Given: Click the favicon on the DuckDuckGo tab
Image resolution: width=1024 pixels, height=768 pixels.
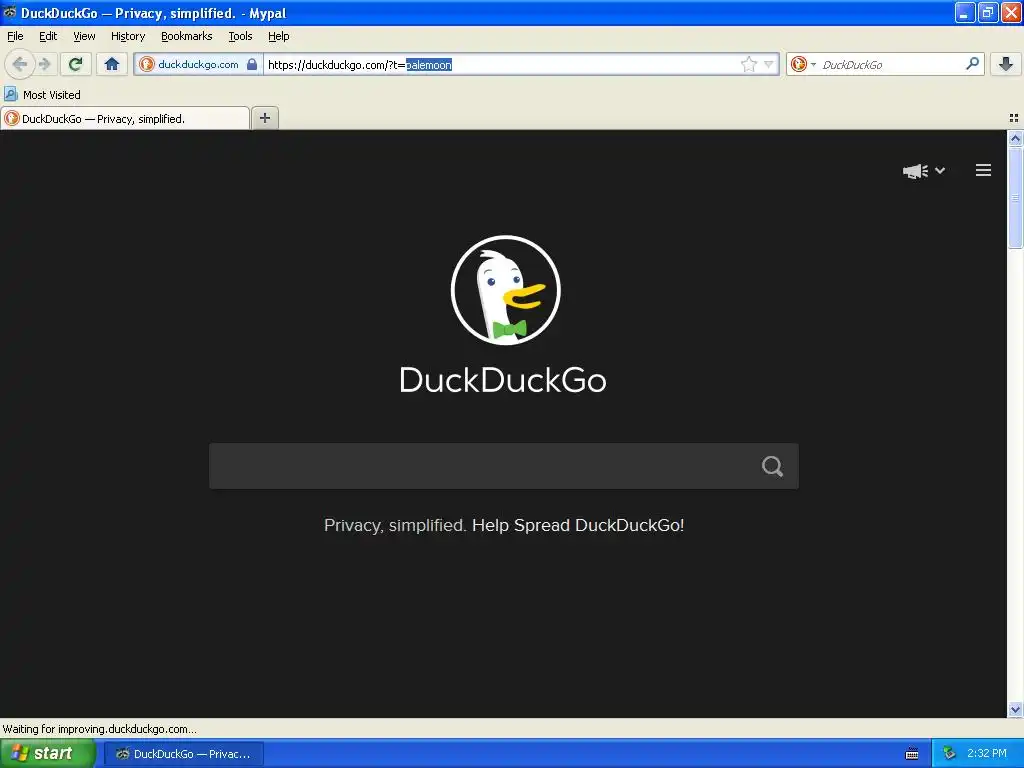Looking at the screenshot, I should 12,119.
